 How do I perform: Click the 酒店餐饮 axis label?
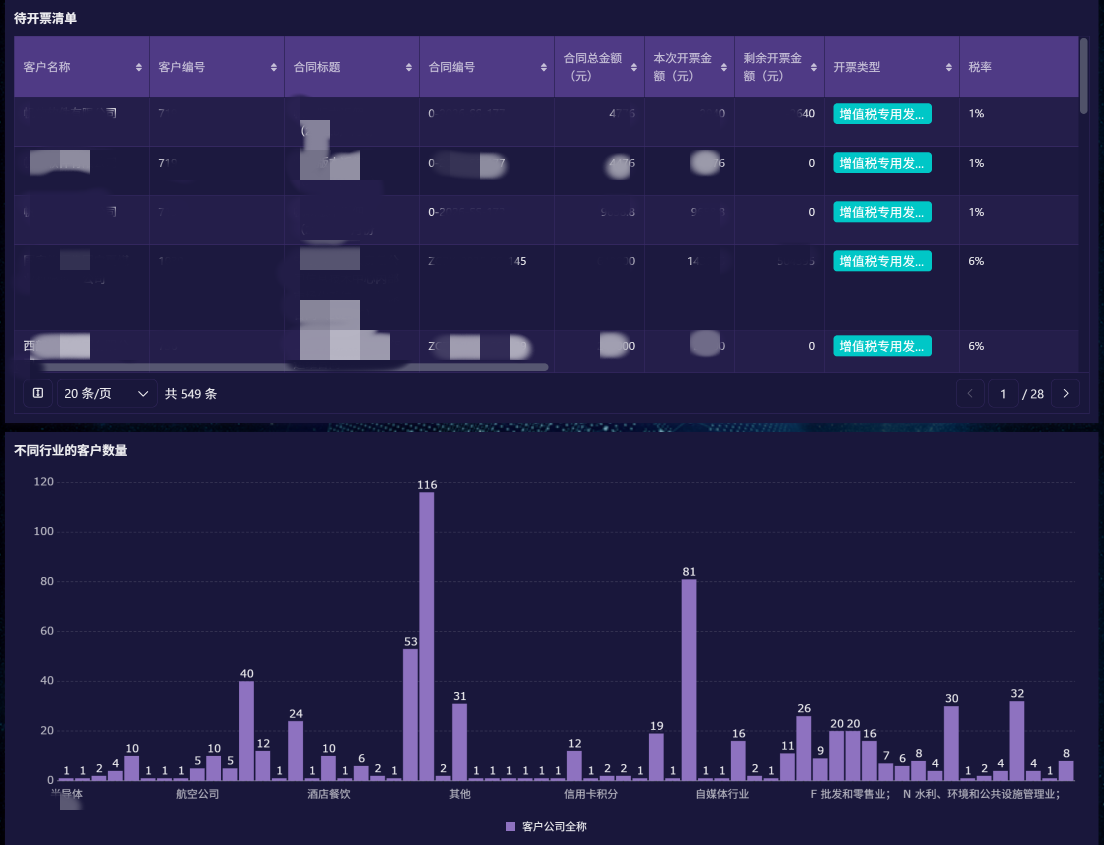329,794
